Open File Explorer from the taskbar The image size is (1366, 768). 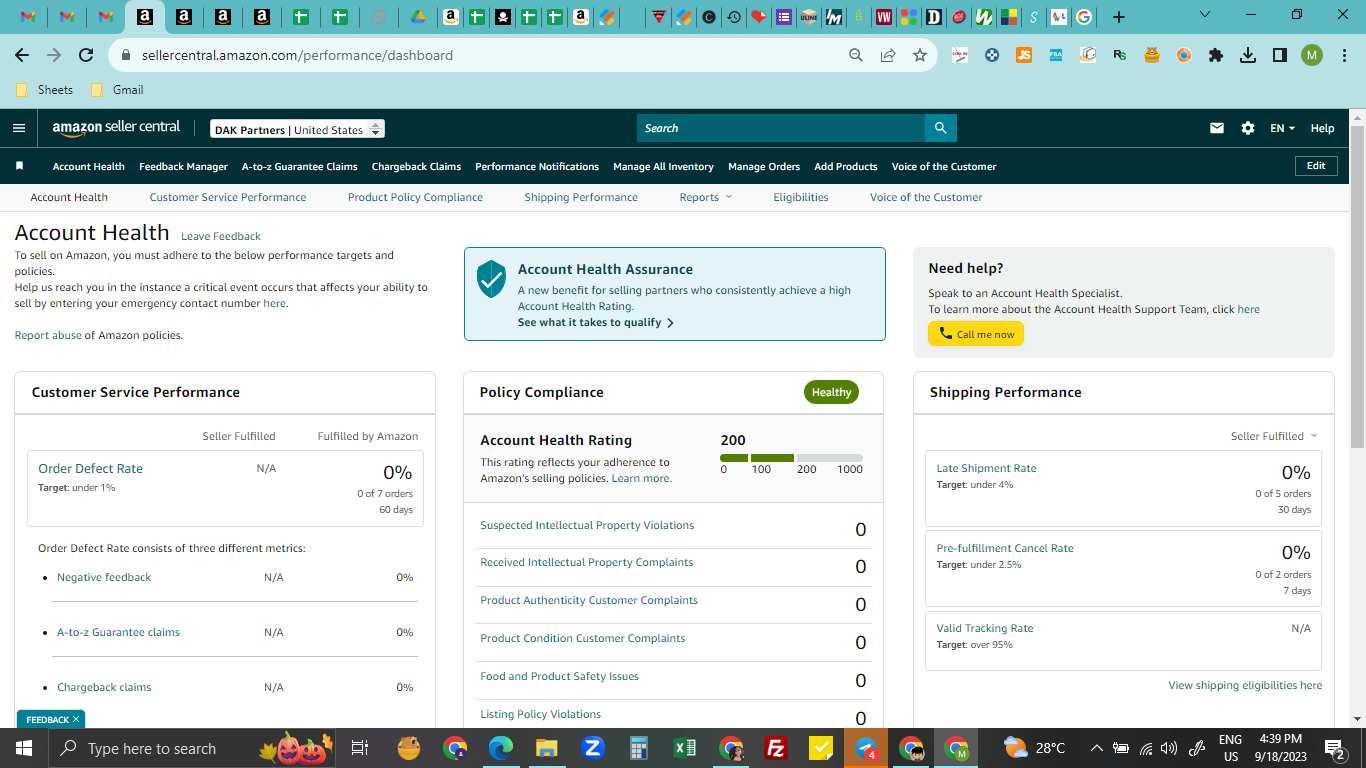click(x=546, y=748)
